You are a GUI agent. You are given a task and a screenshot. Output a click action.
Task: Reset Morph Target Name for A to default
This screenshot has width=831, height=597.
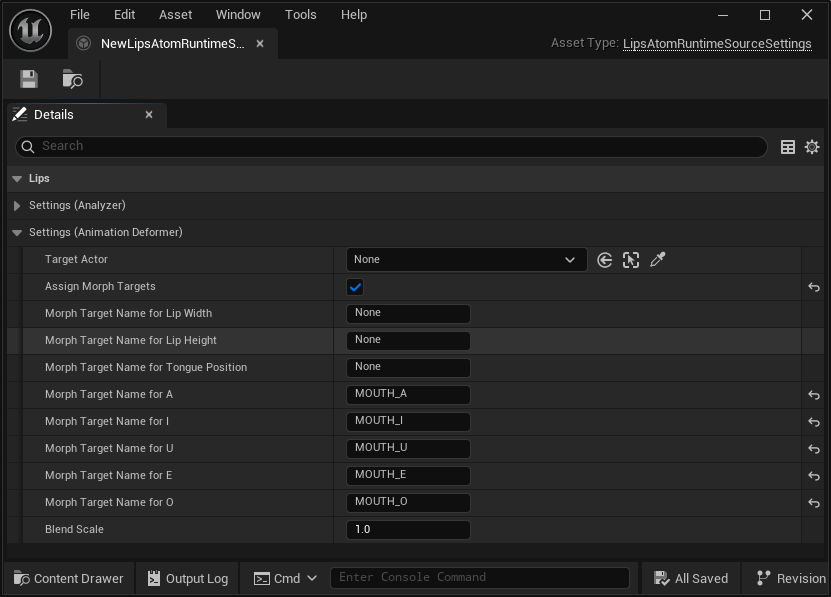point(814,395)
